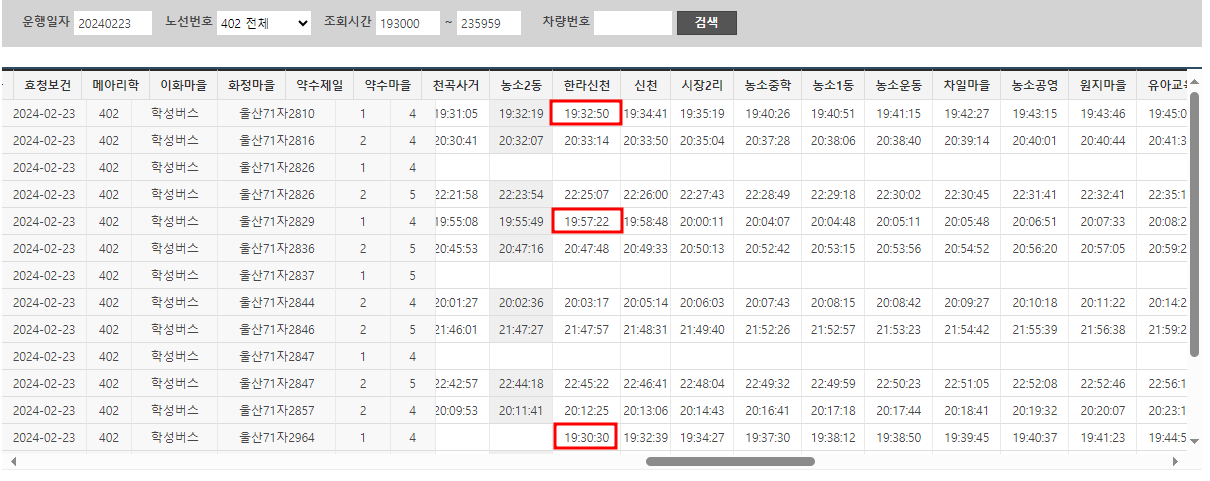Select the red-outlined cell 19:32:50
1210x481 pixels.
pos(586,113)
